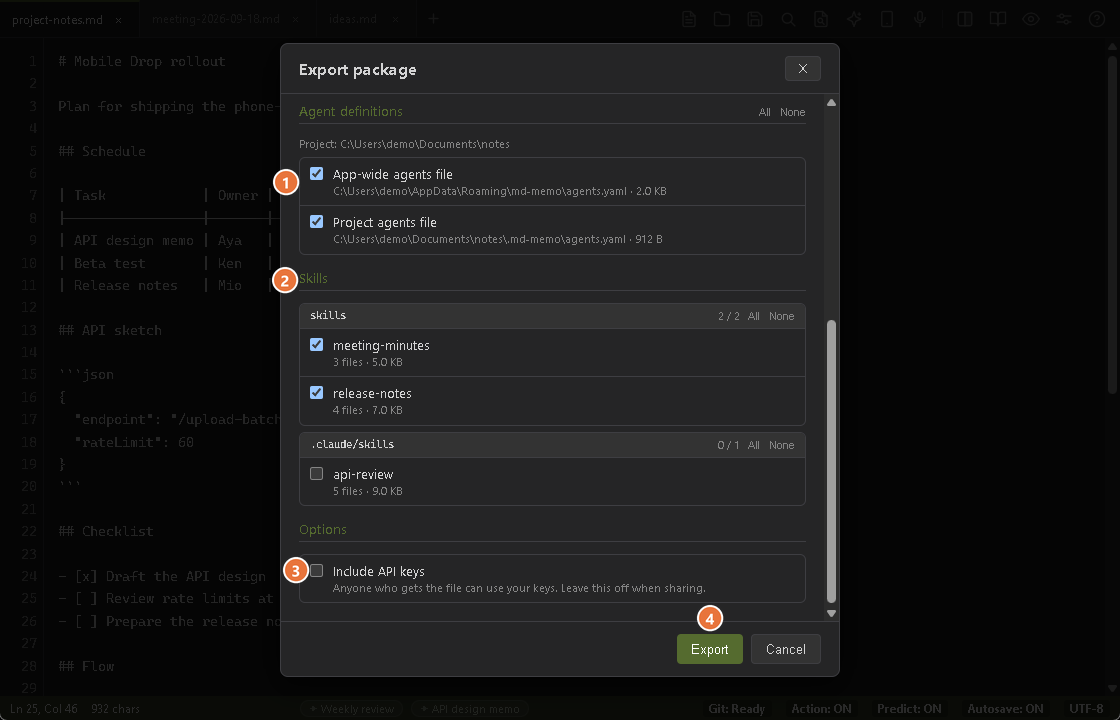Click the find-in-document icon

coord(821,19)
